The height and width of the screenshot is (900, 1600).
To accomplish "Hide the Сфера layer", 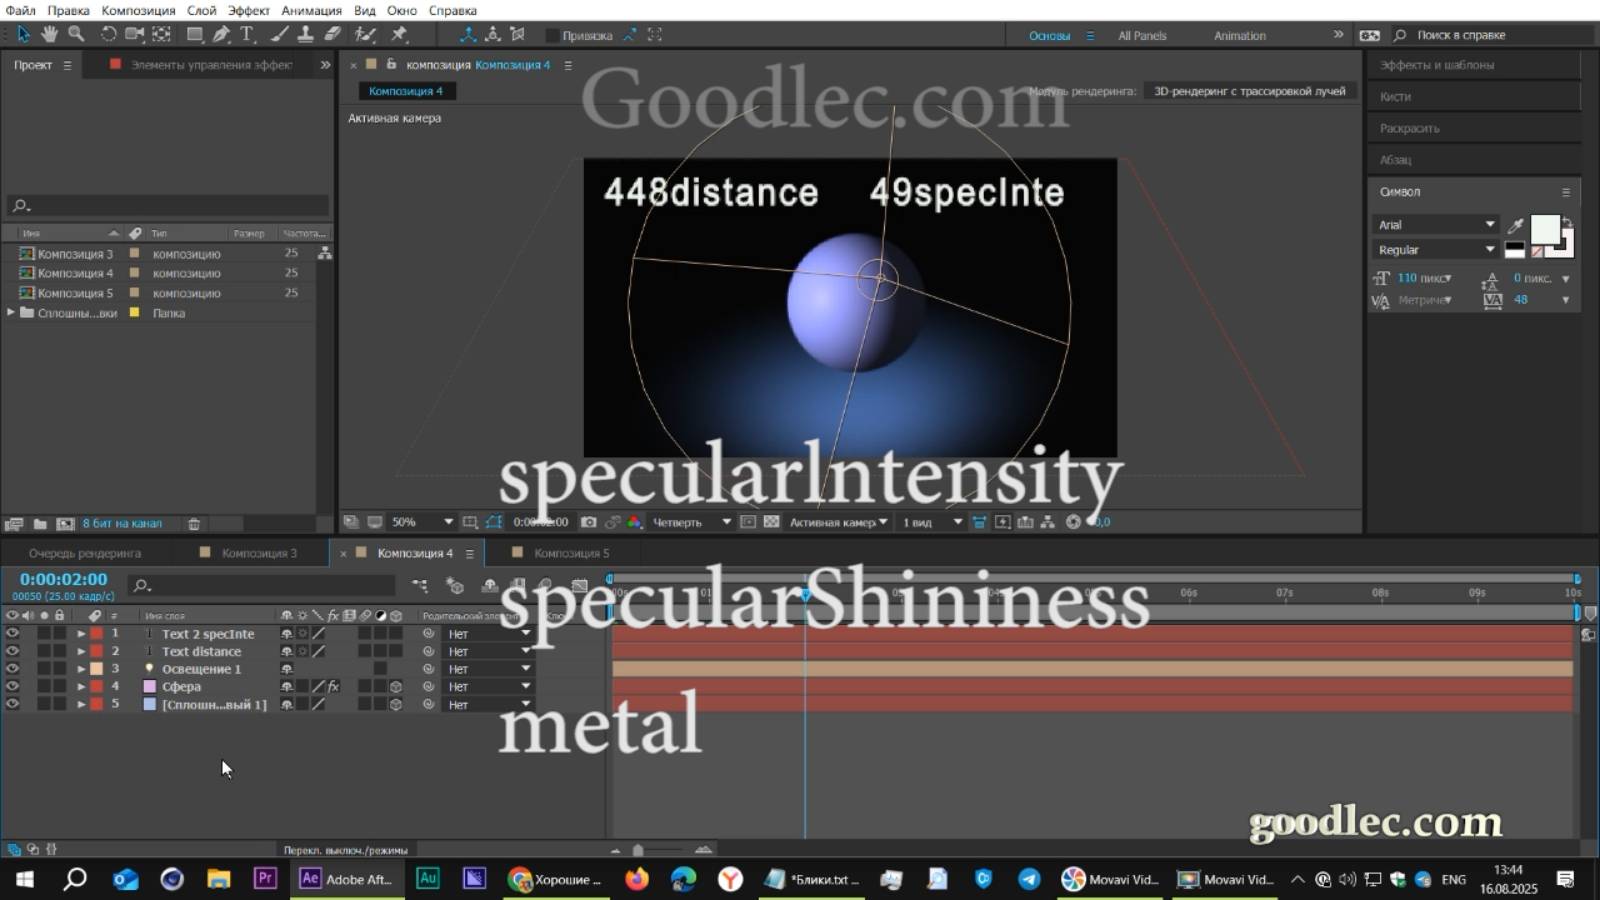I will pyautogui.click(x=14, y=686).
